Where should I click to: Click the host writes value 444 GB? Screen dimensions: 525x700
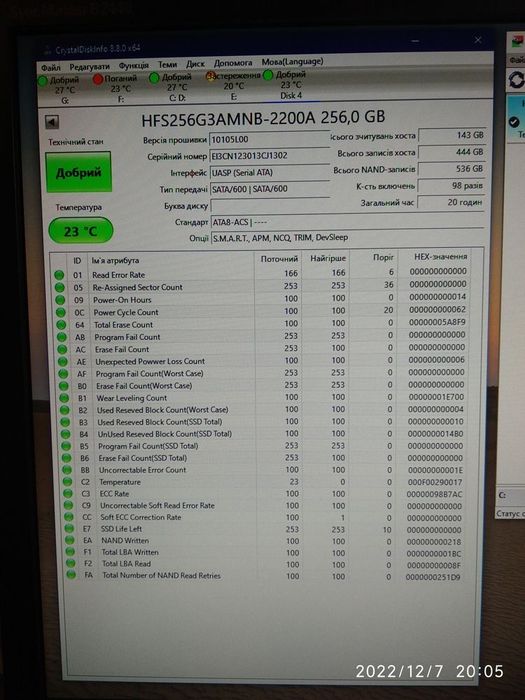(451, 152)
